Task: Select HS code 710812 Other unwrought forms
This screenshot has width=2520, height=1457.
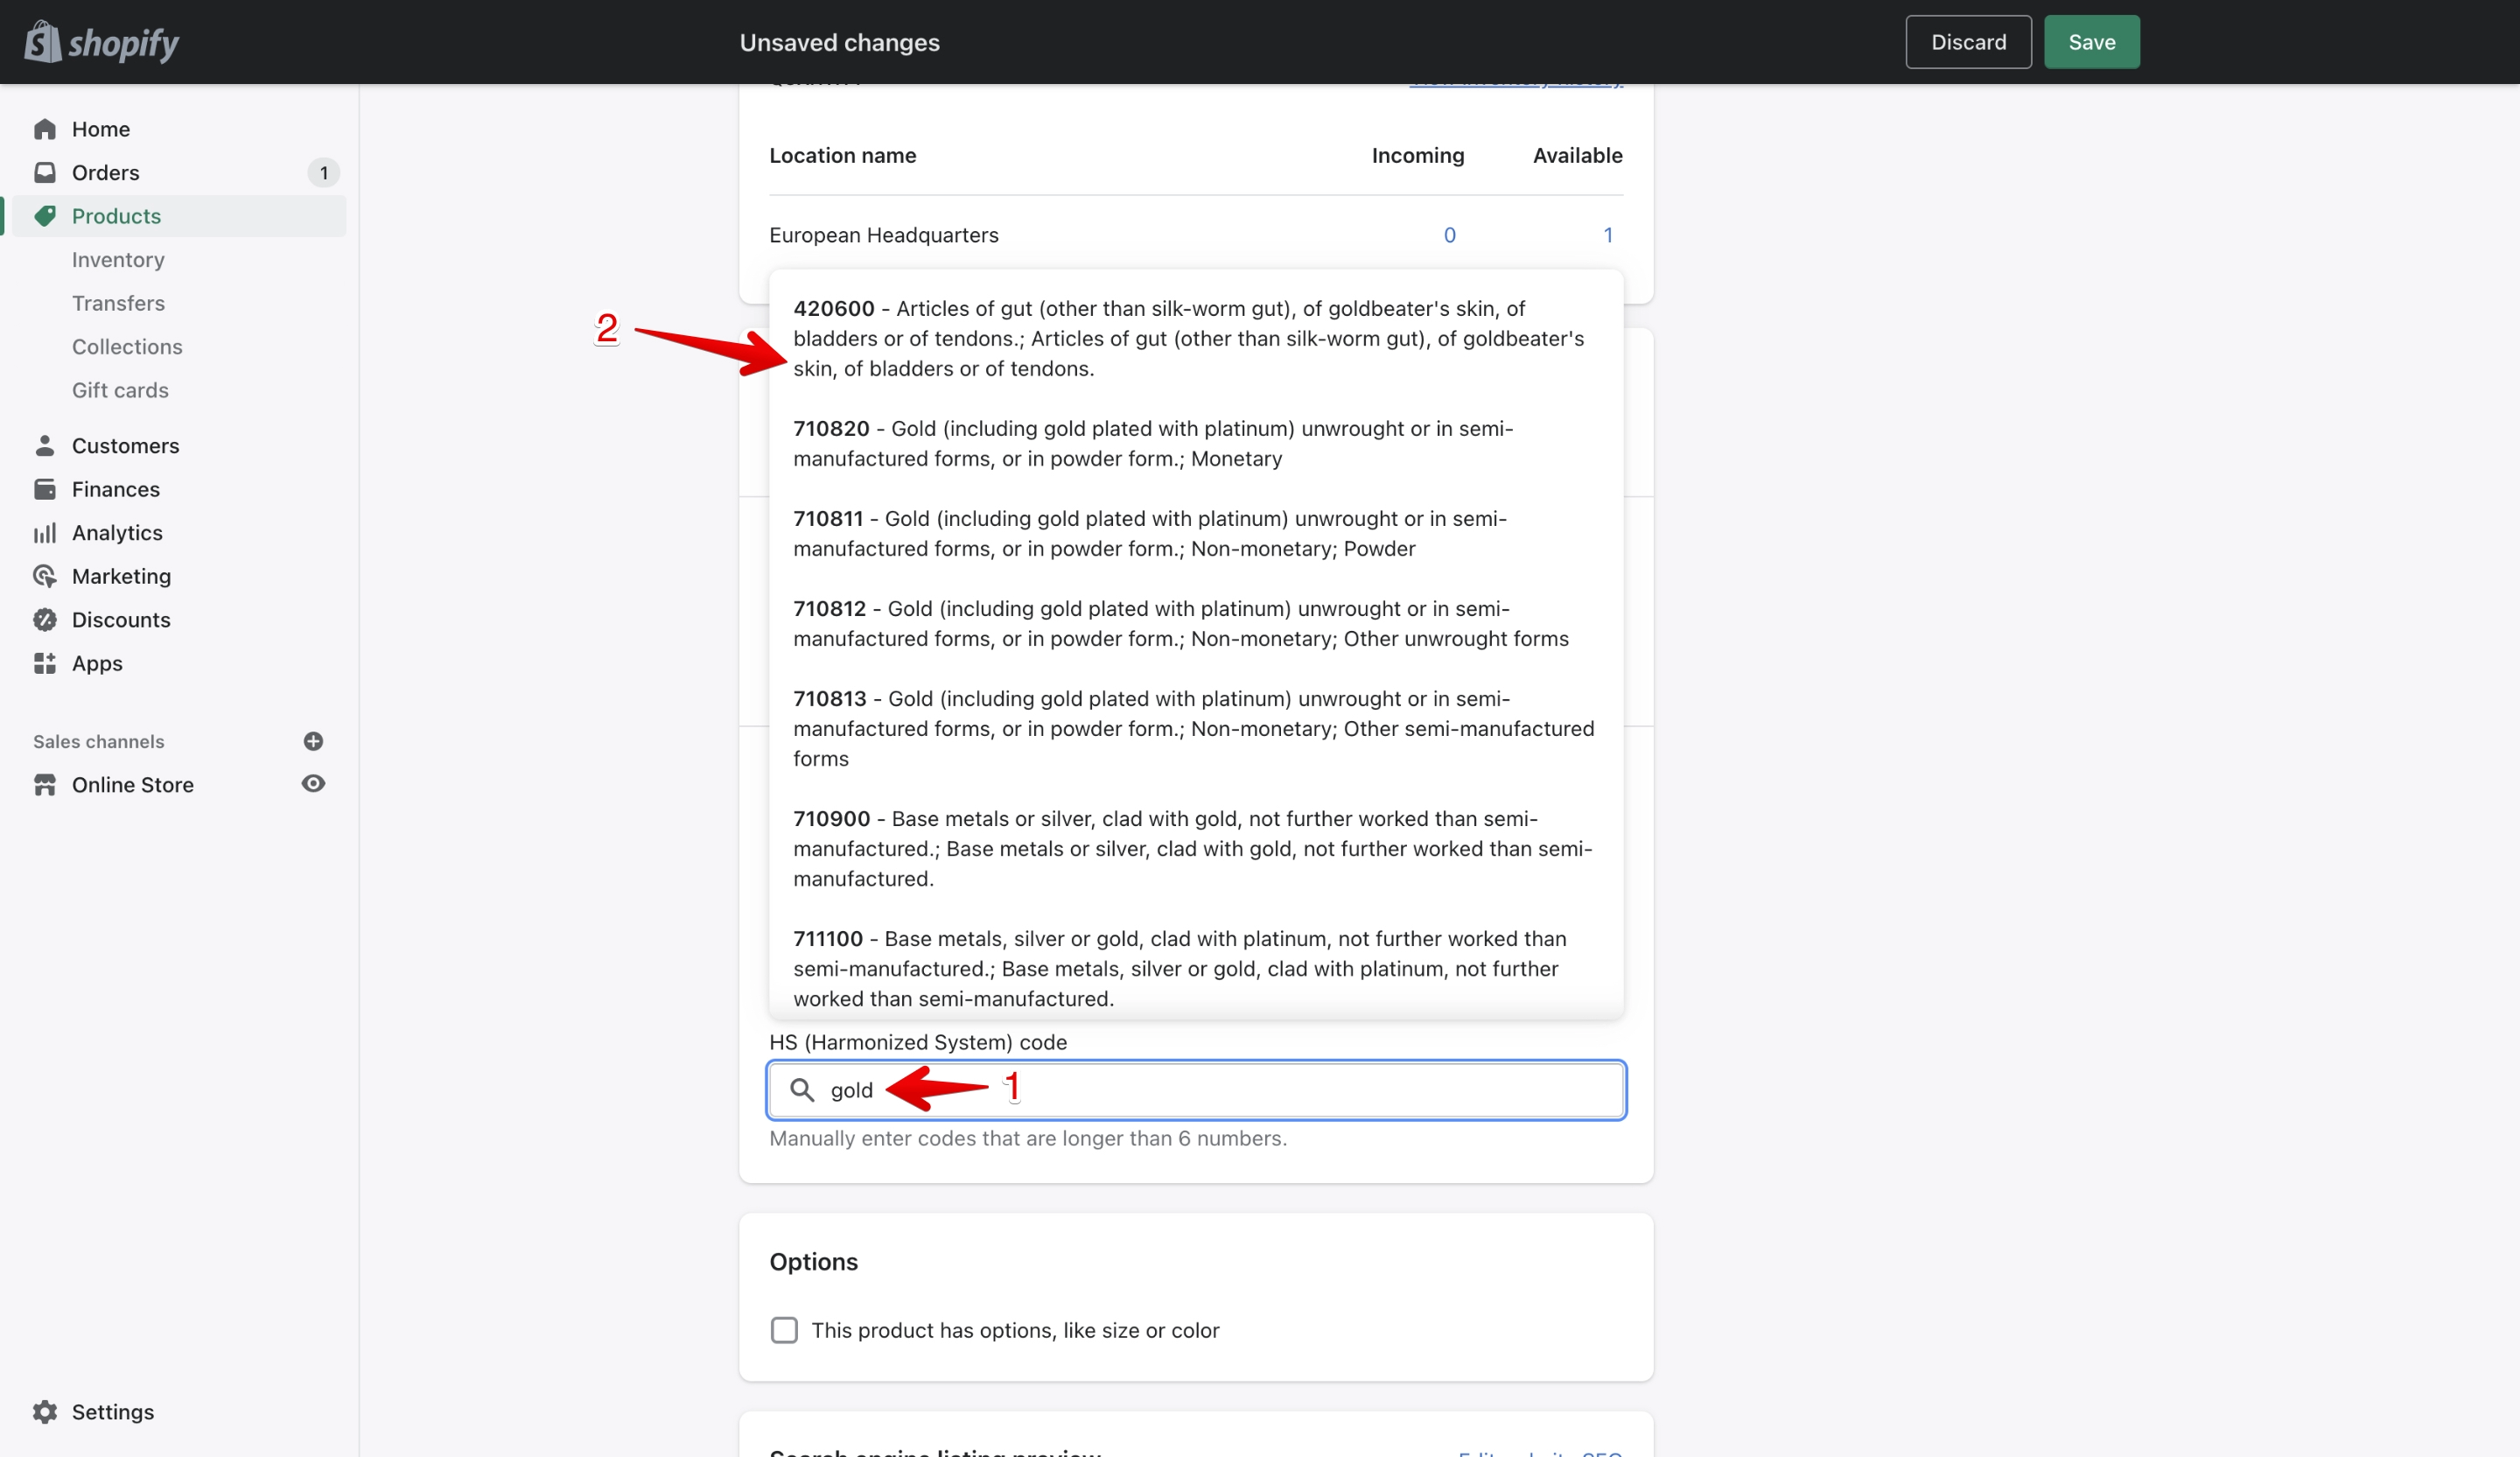Action: click(x=1196, y=623)
